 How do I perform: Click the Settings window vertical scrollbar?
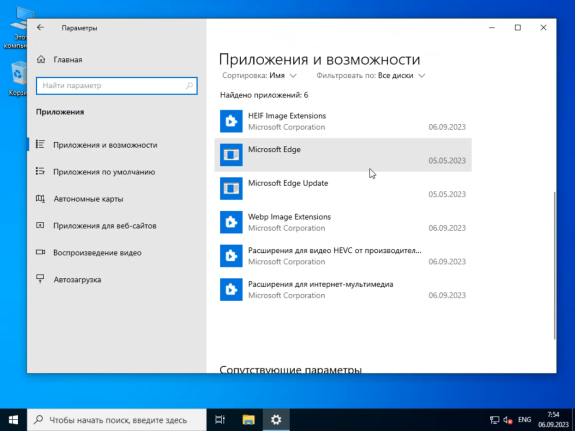coord(554,265)
